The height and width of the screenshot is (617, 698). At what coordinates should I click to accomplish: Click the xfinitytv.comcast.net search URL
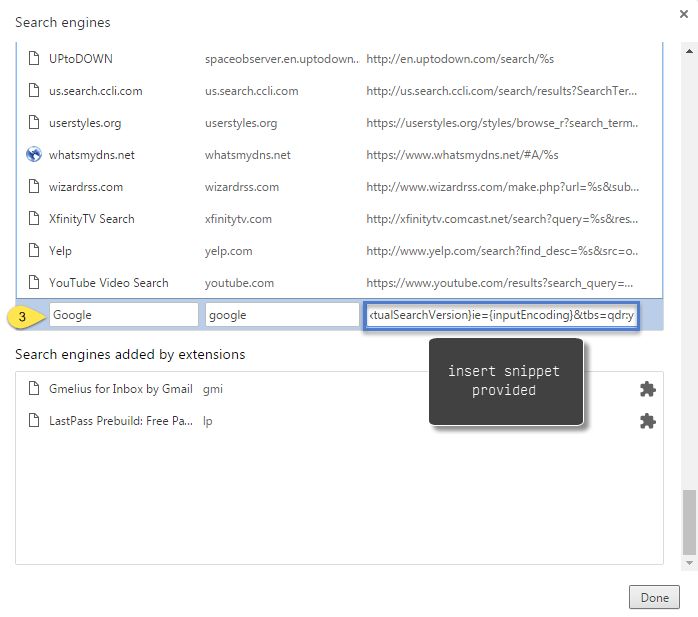[502, 219]
